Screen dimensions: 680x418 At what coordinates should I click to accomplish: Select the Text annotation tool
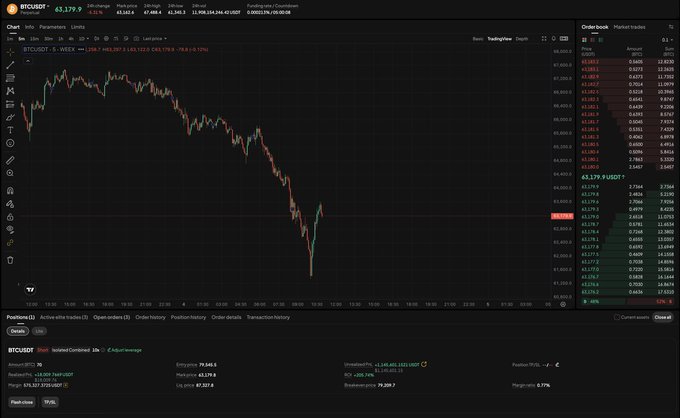coord(10,130)
